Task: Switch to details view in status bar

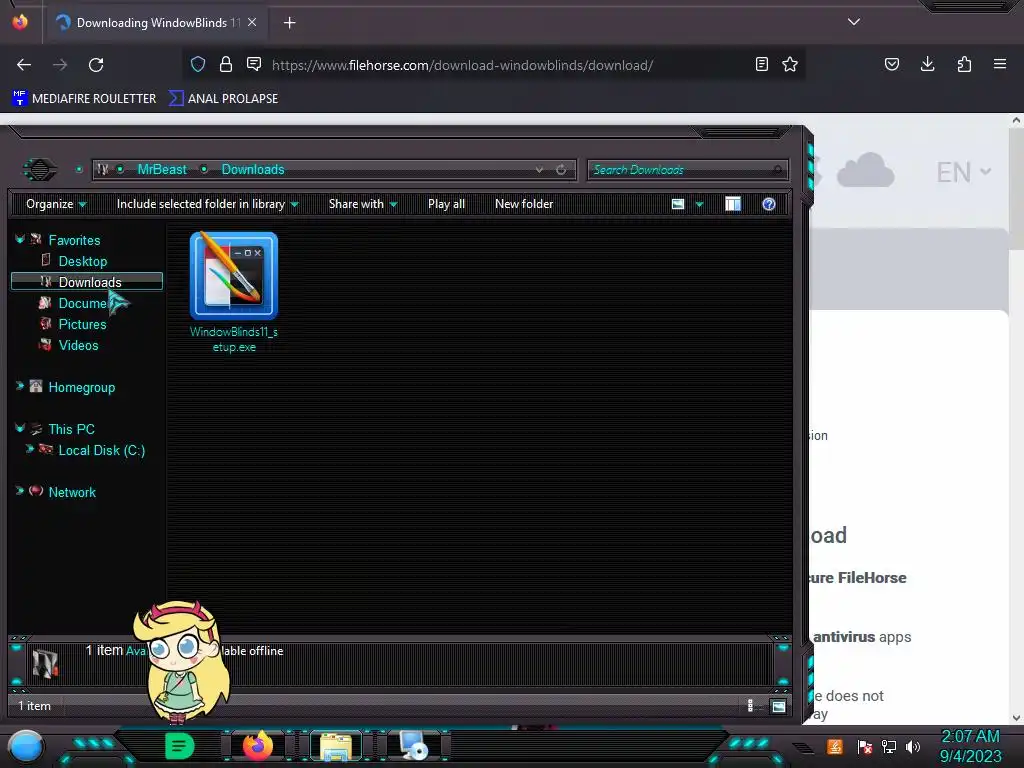Action: [x=750, y=706]
